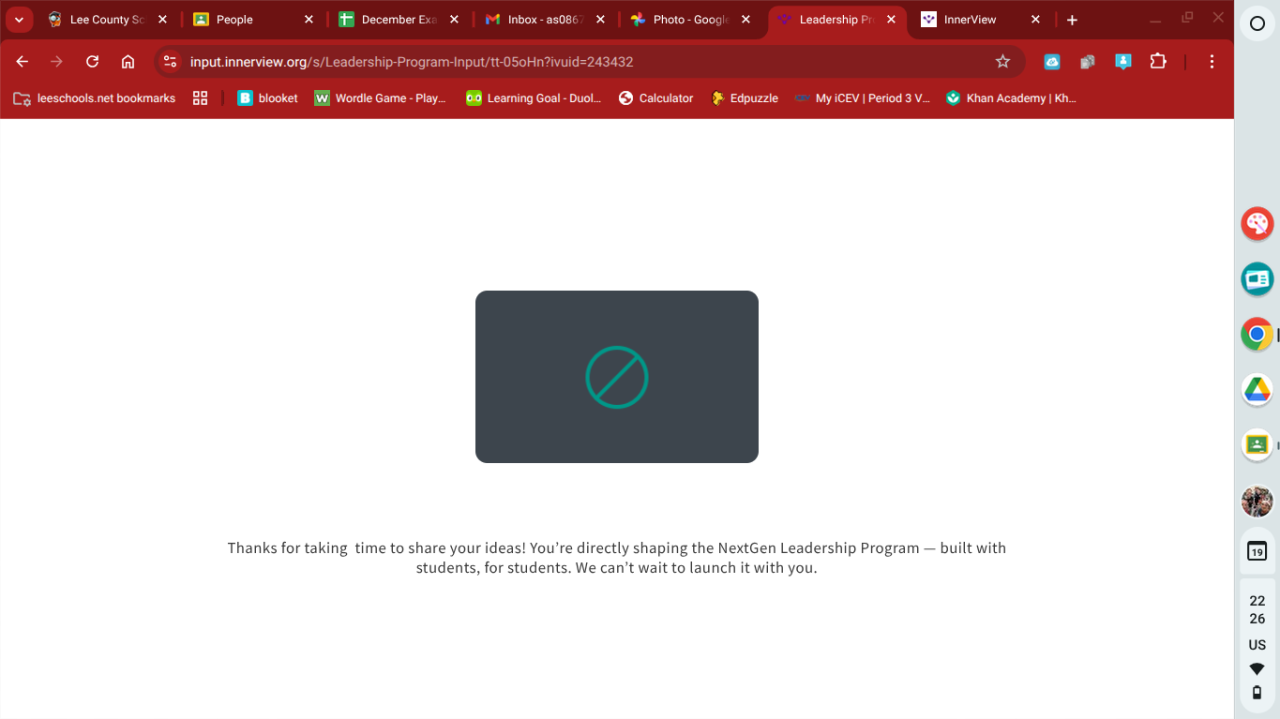
Task: Open the blue download extension icon
Action: tap(1123, 61)
